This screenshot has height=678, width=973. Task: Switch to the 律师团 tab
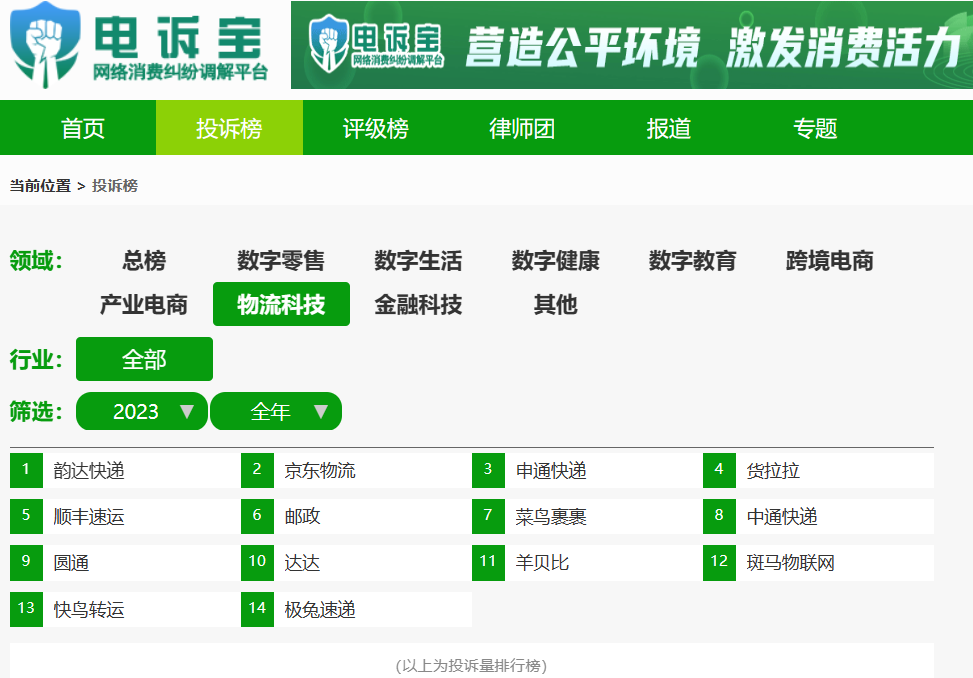[522, 129]
